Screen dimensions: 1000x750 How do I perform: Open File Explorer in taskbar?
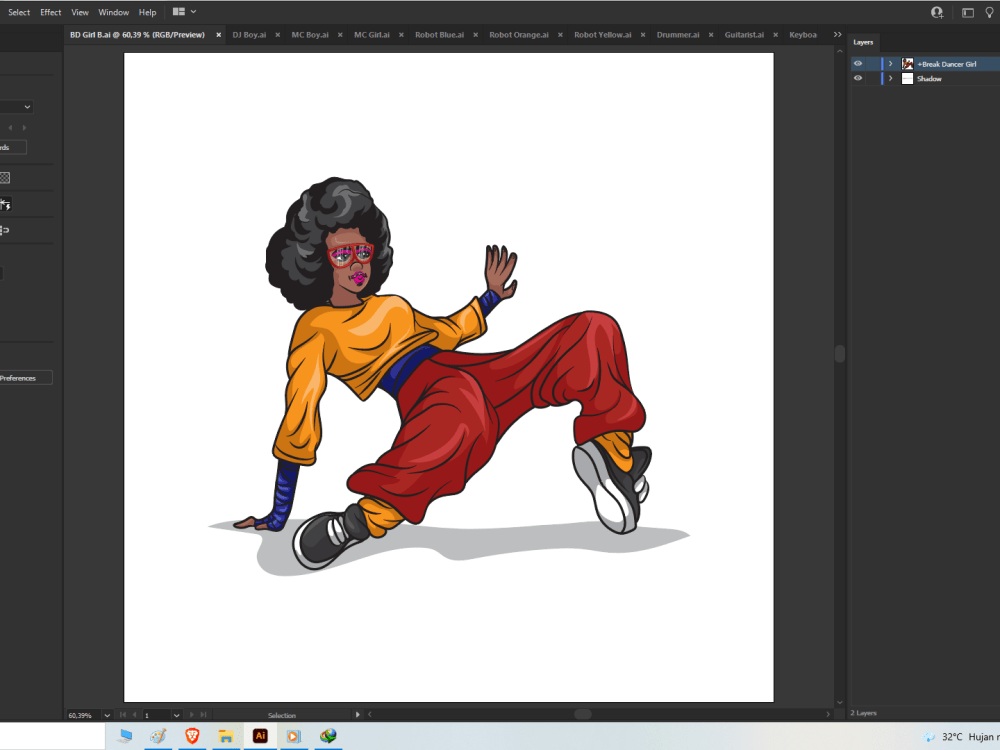click(x=226, y=737)
